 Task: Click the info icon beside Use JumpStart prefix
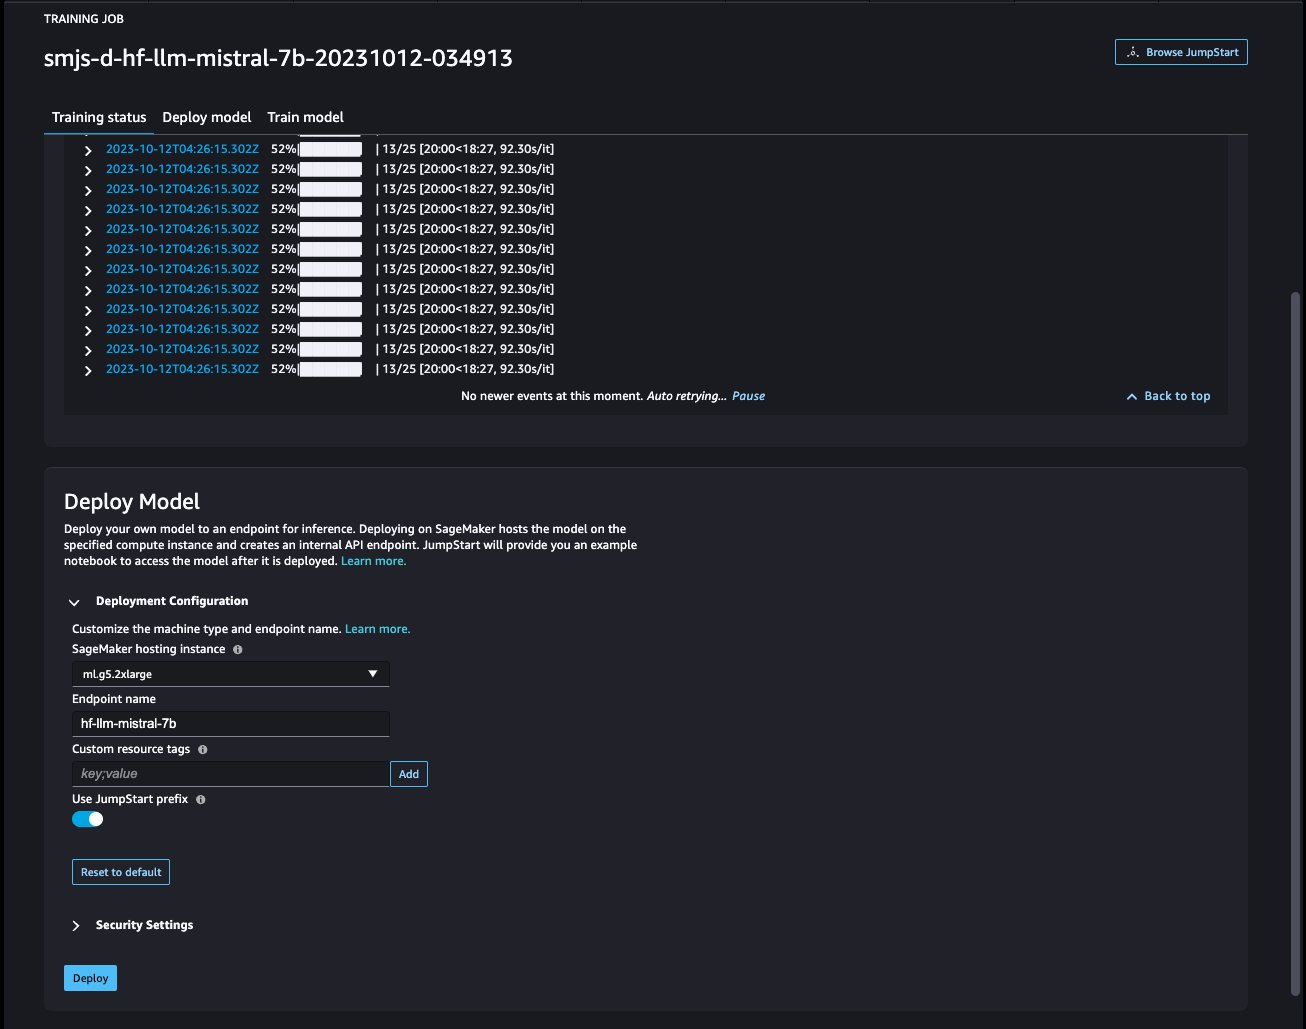click(201, 800)
